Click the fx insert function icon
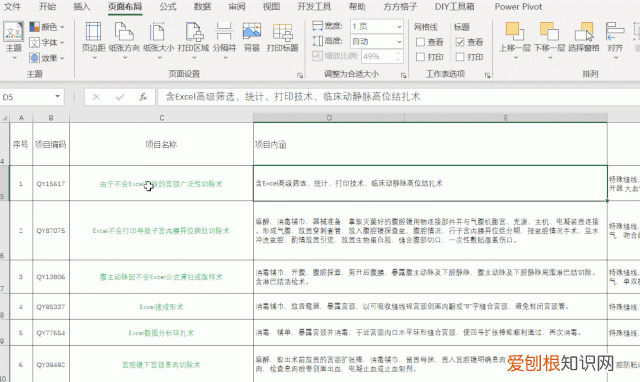 [143, 97]
